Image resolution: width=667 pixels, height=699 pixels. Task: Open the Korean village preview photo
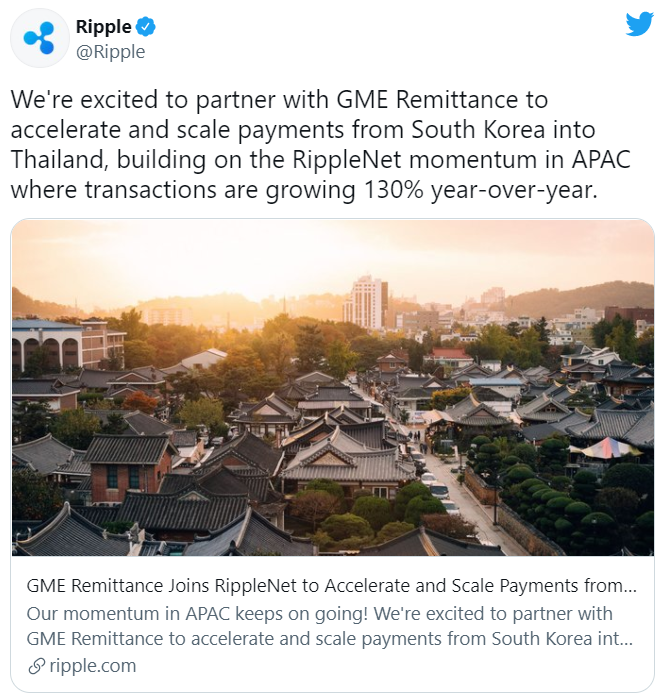pos(333,387)
